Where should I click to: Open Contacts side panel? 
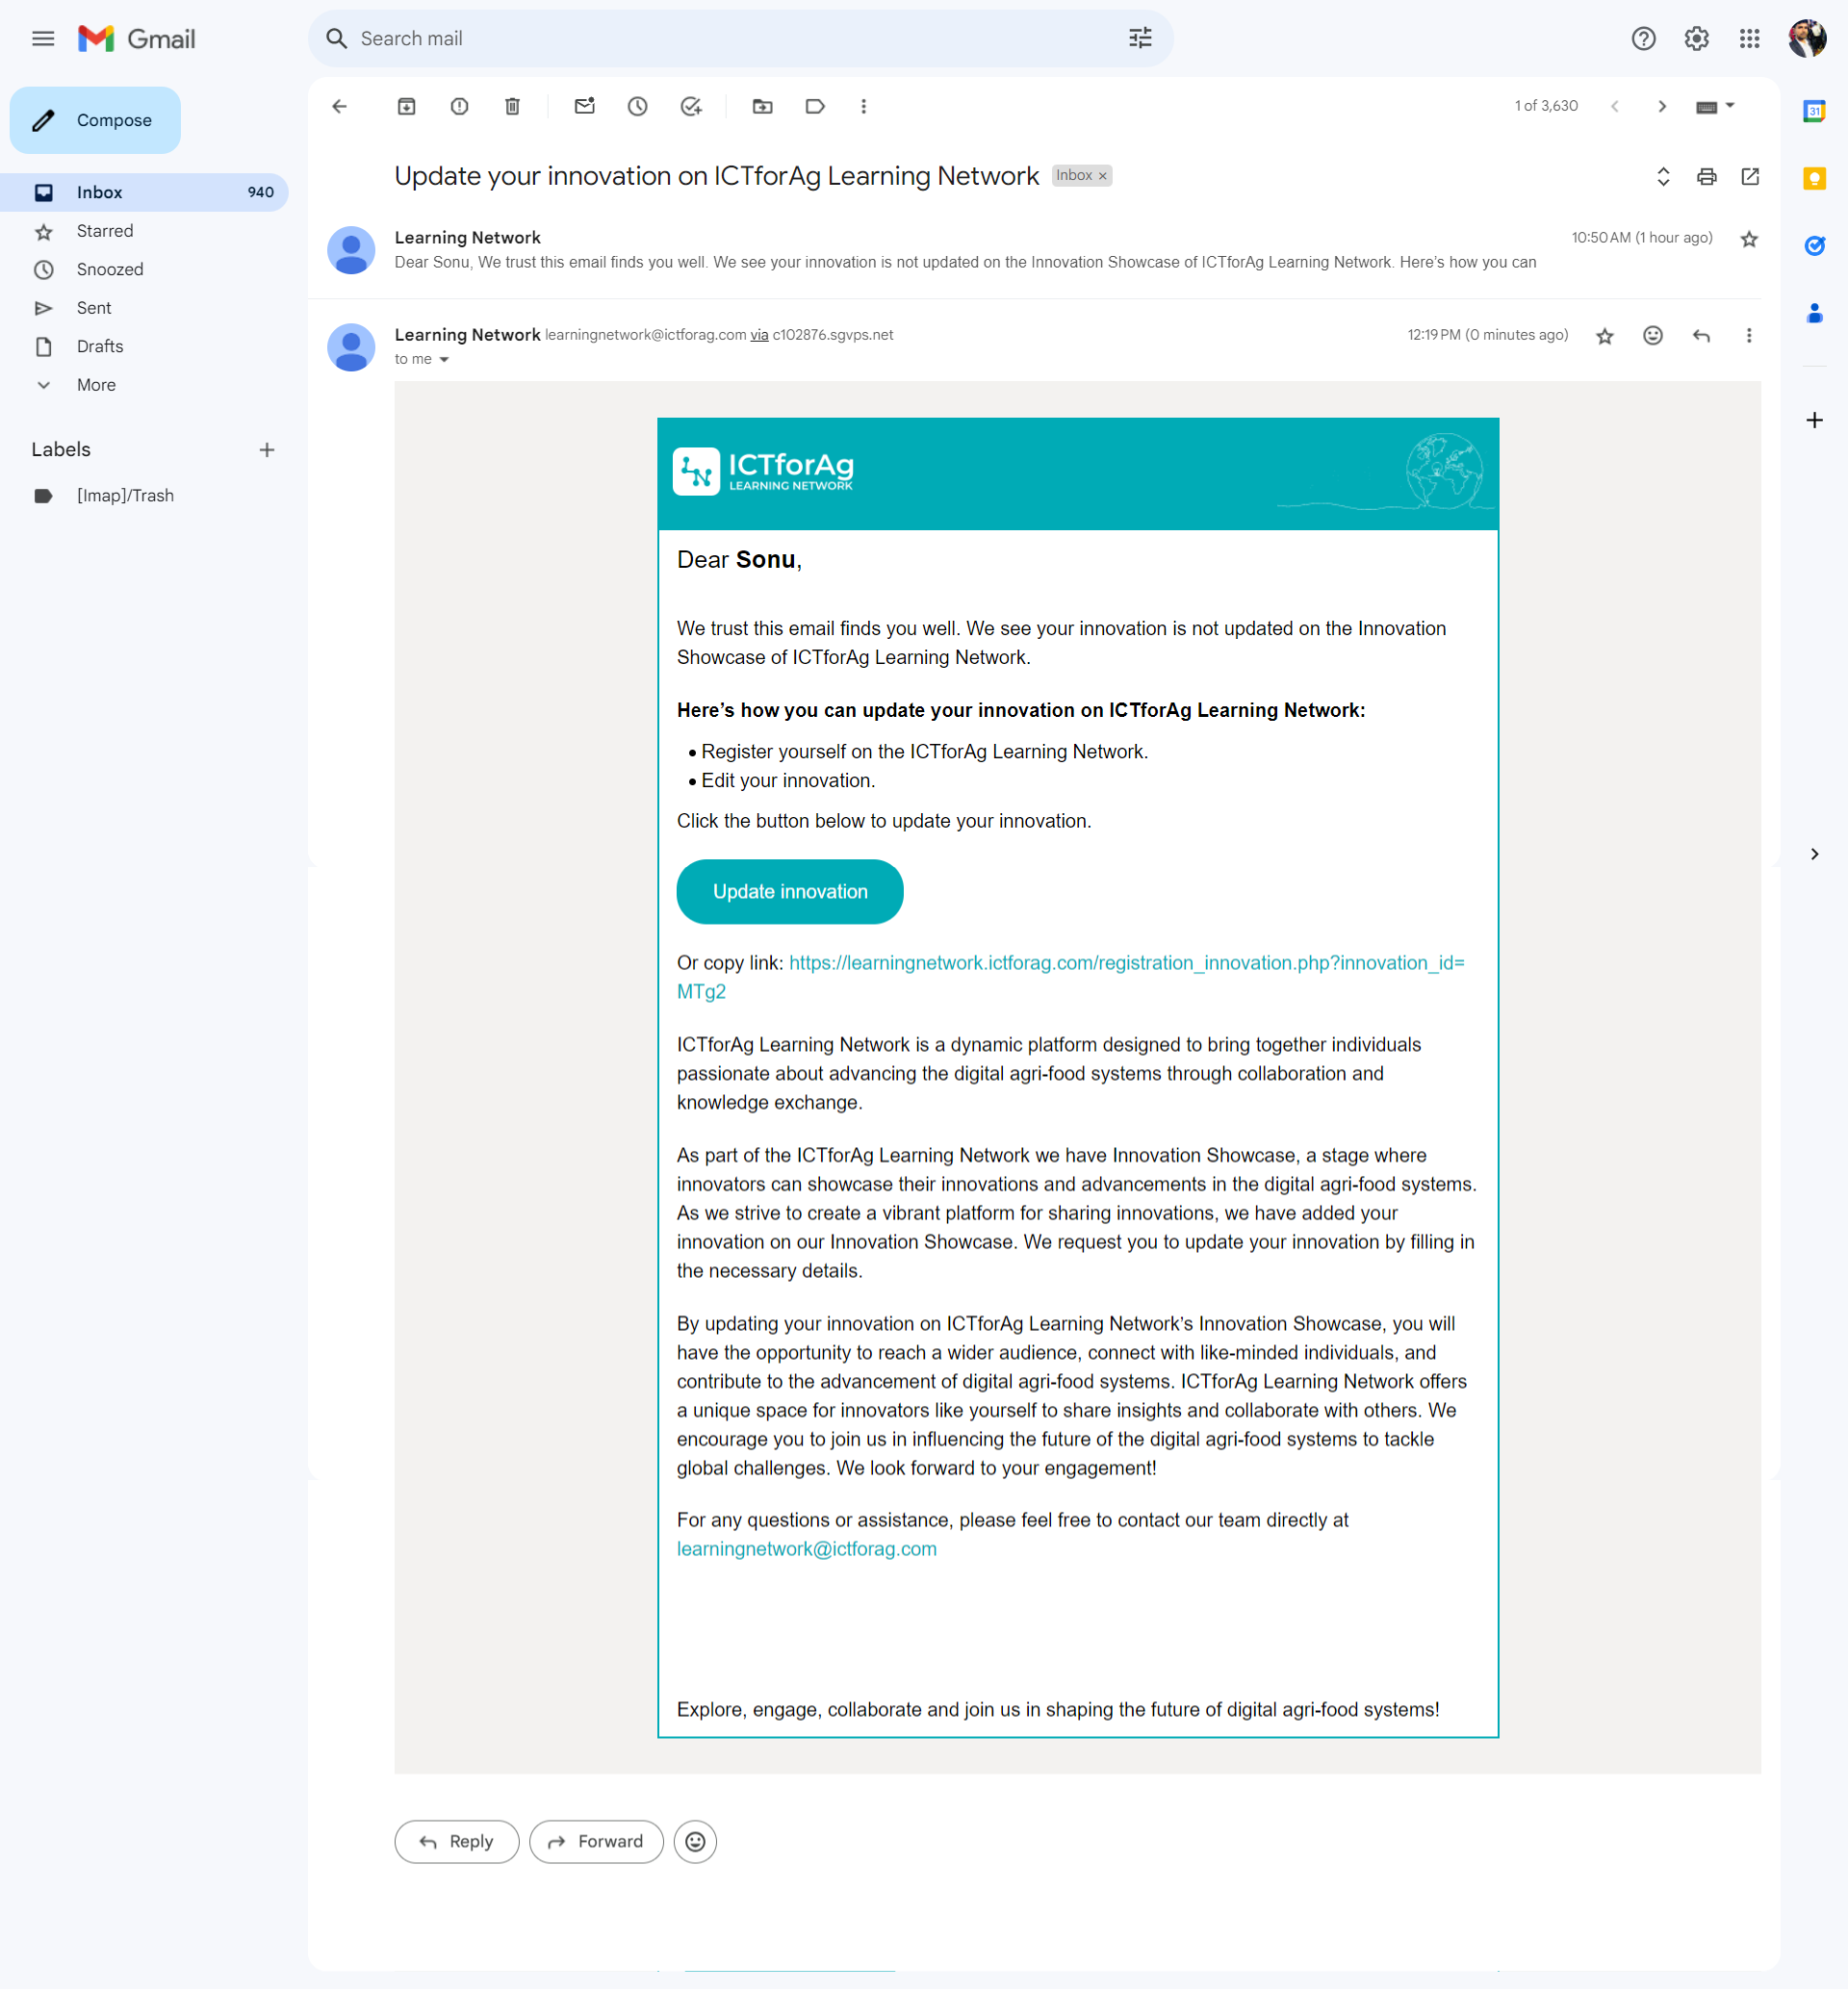point(1814,314)
